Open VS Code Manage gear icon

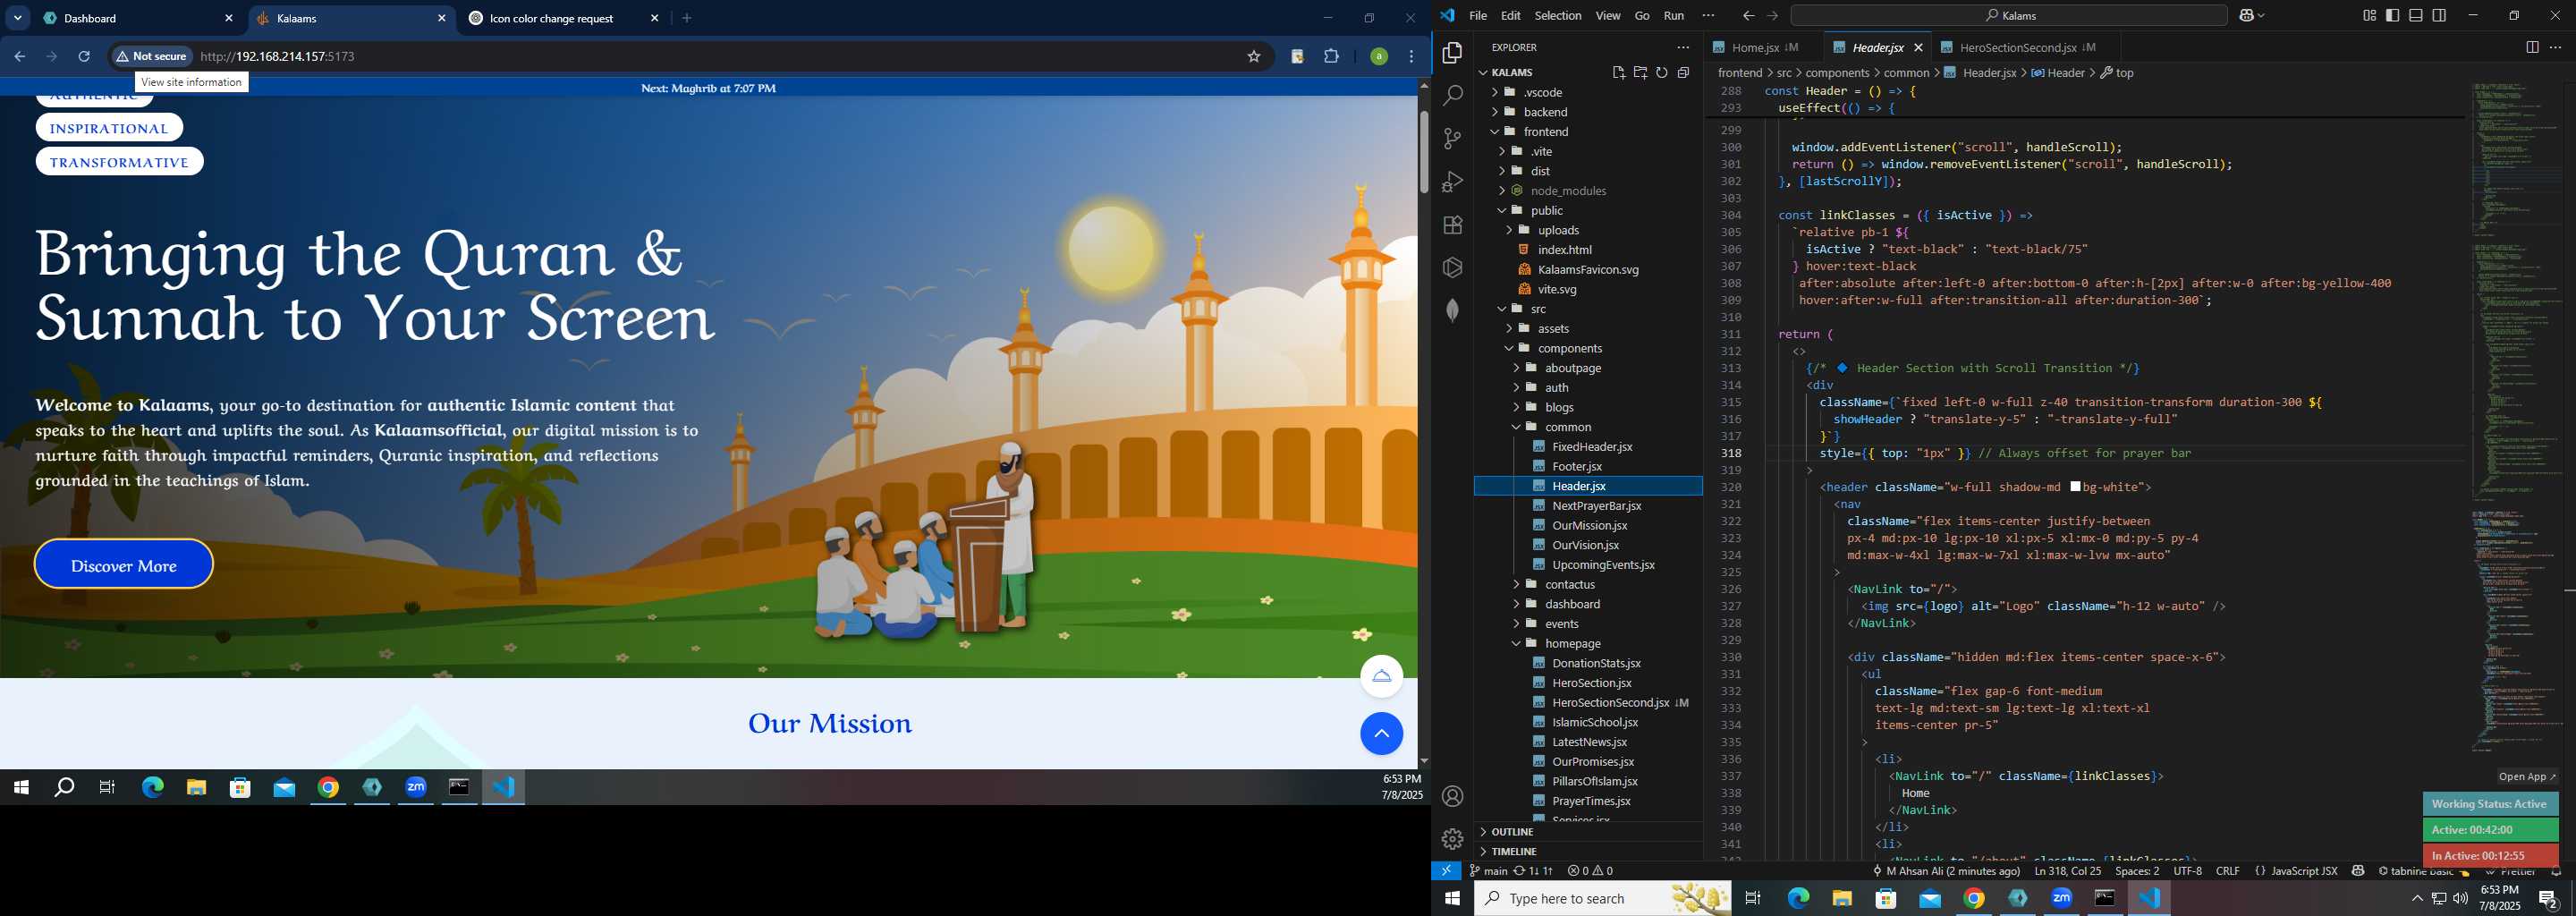[1452, 838]
